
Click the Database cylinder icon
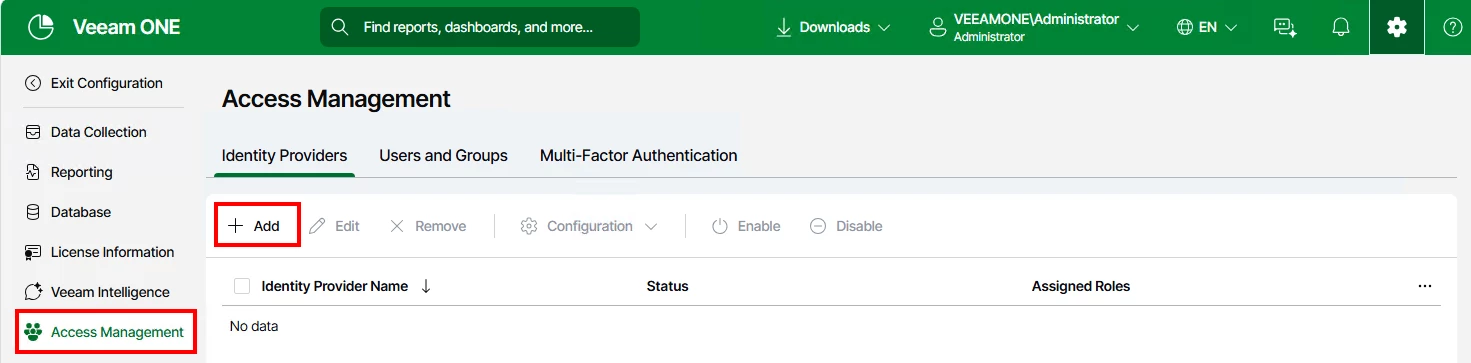33,212
